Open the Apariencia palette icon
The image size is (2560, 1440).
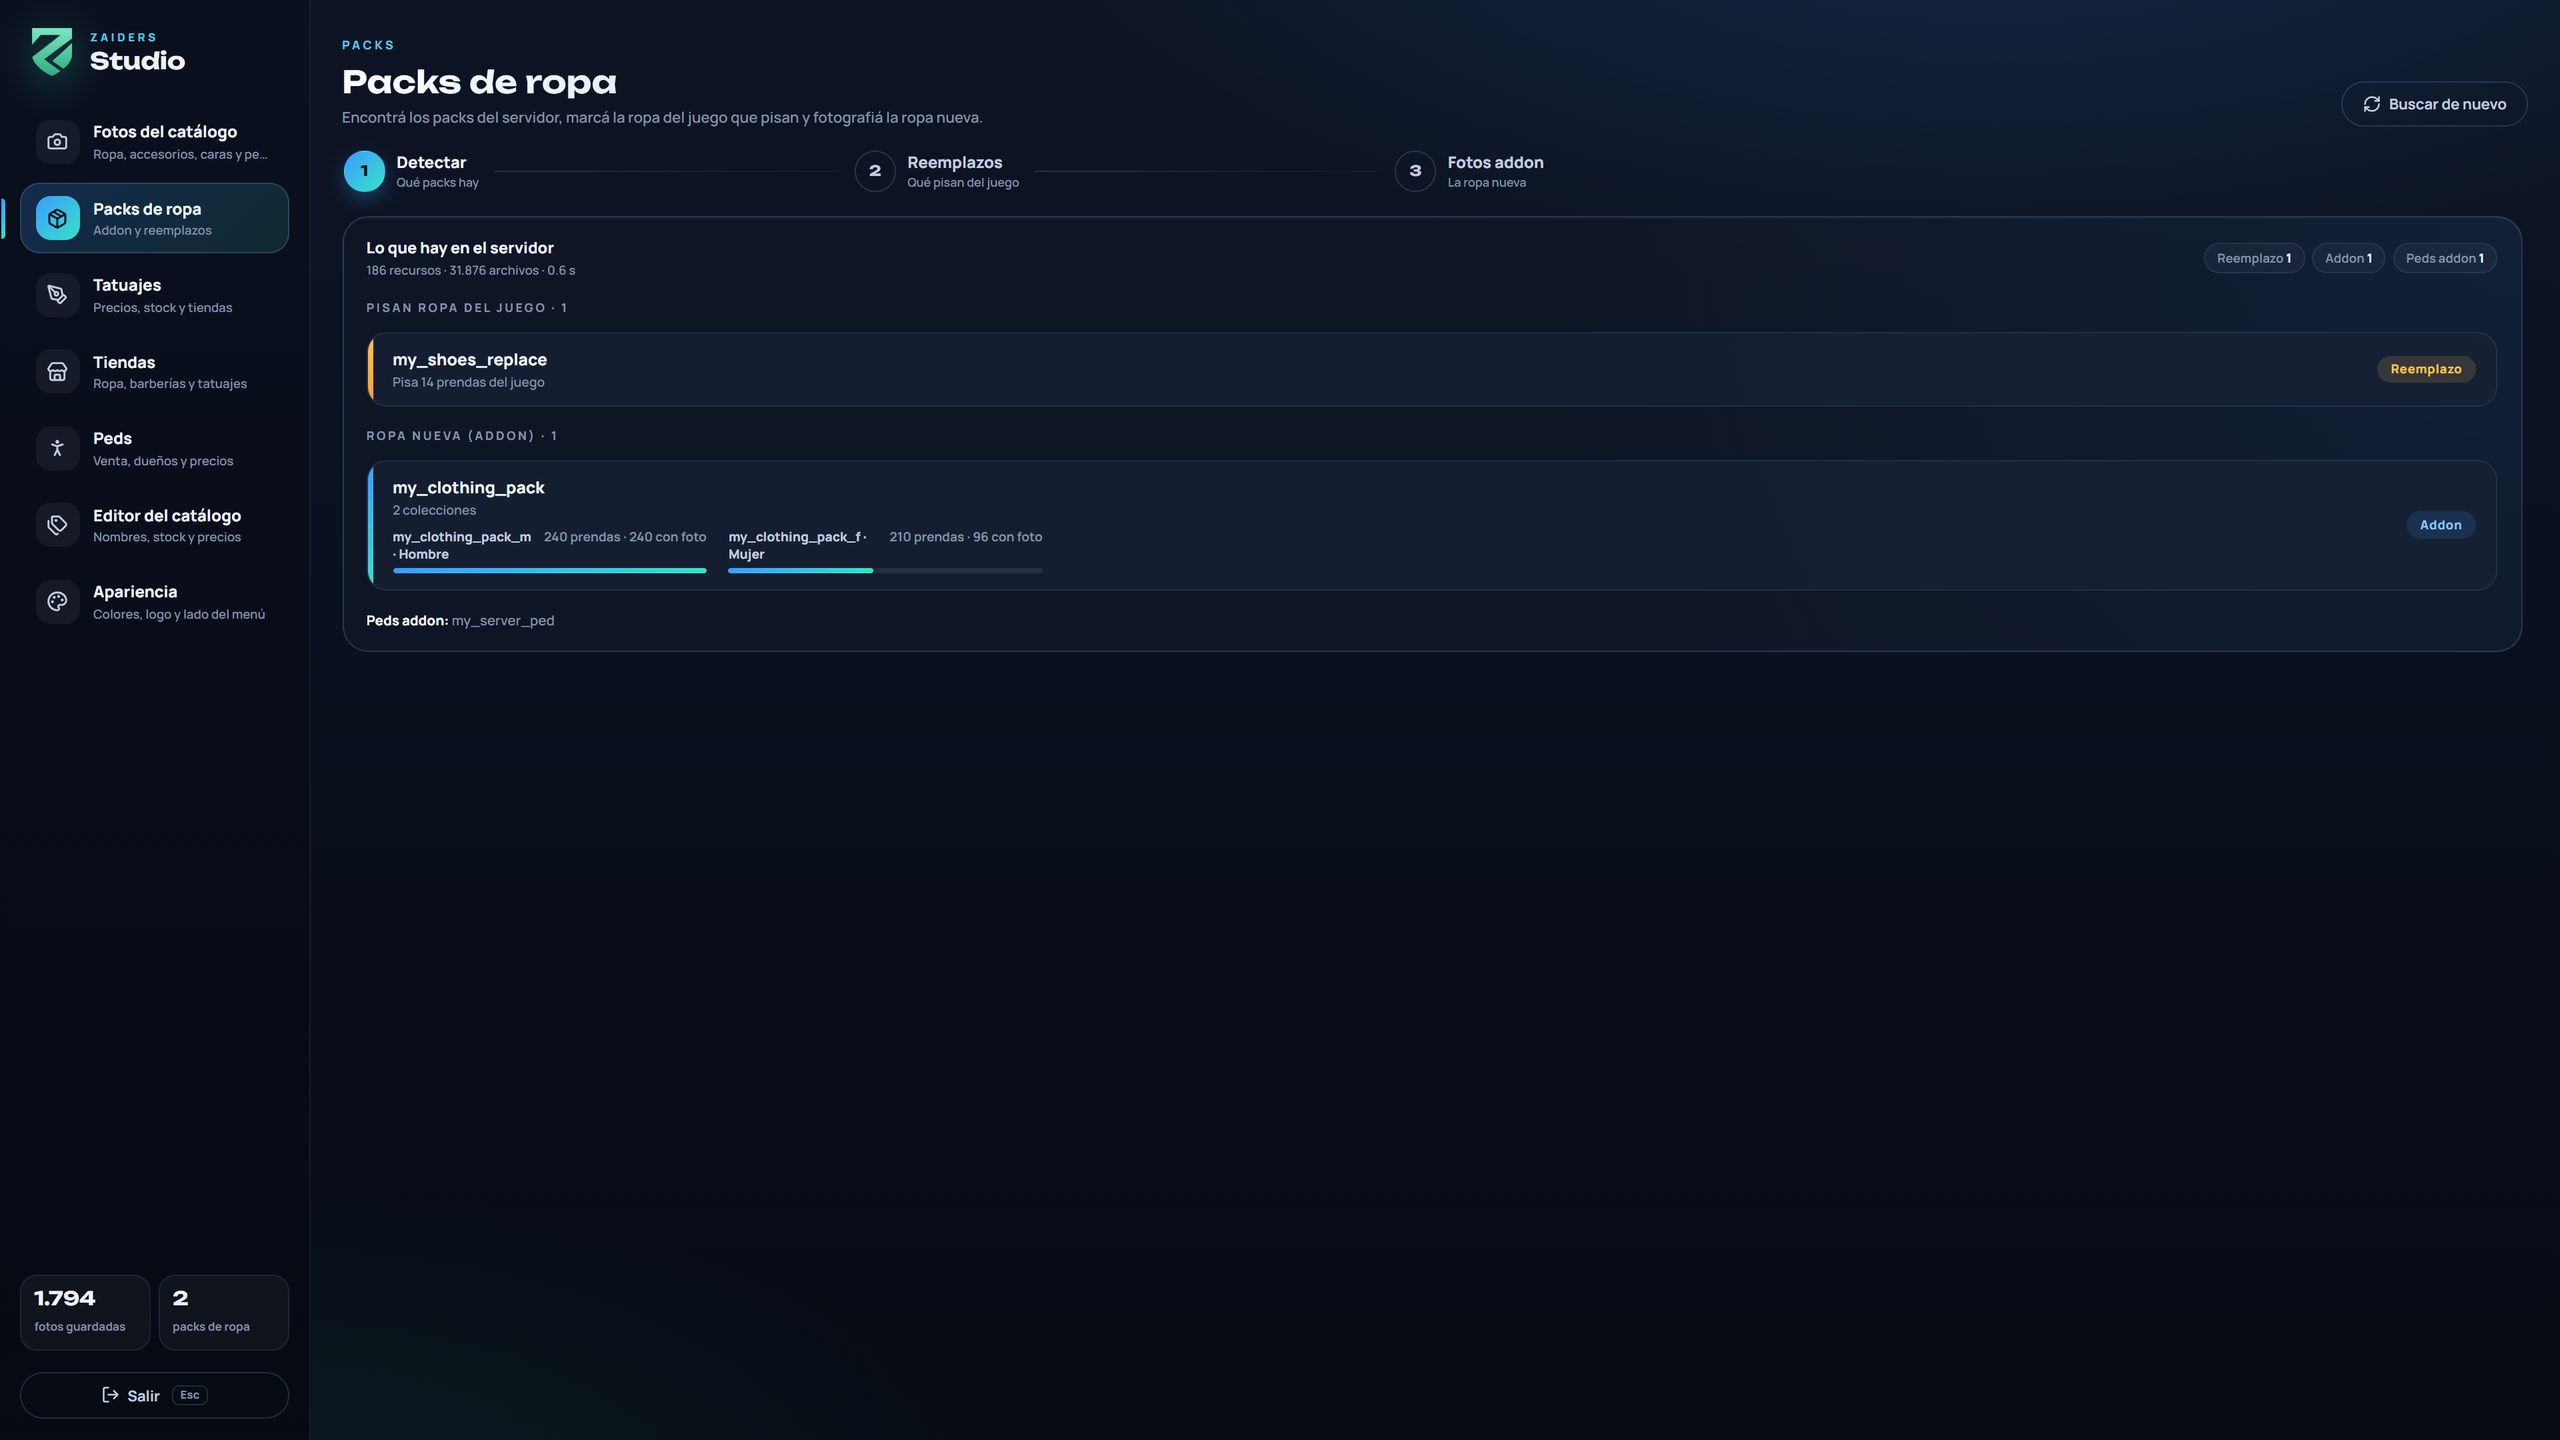pos(57,601)
